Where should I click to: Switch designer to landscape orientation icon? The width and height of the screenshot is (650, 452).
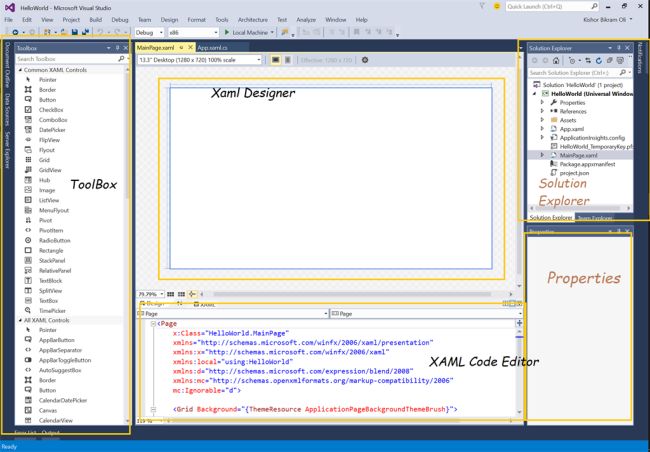(x=277, y=59)
